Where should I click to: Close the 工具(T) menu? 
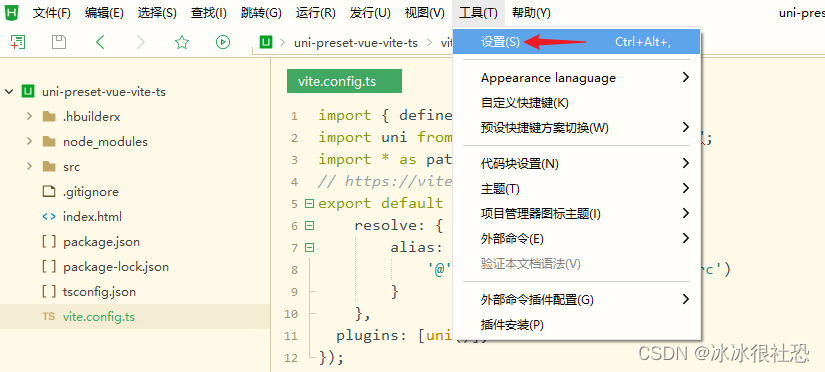tap(478, 13)
